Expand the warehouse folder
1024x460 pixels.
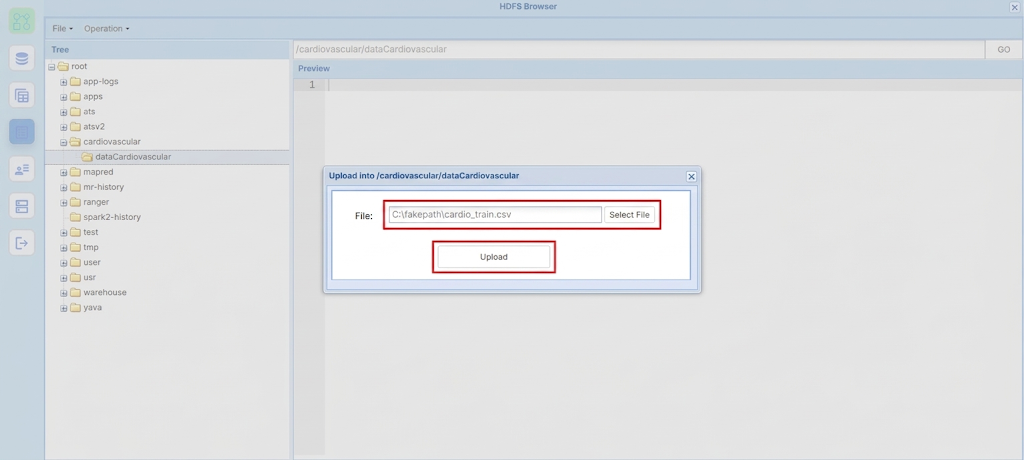coord(63,293)
